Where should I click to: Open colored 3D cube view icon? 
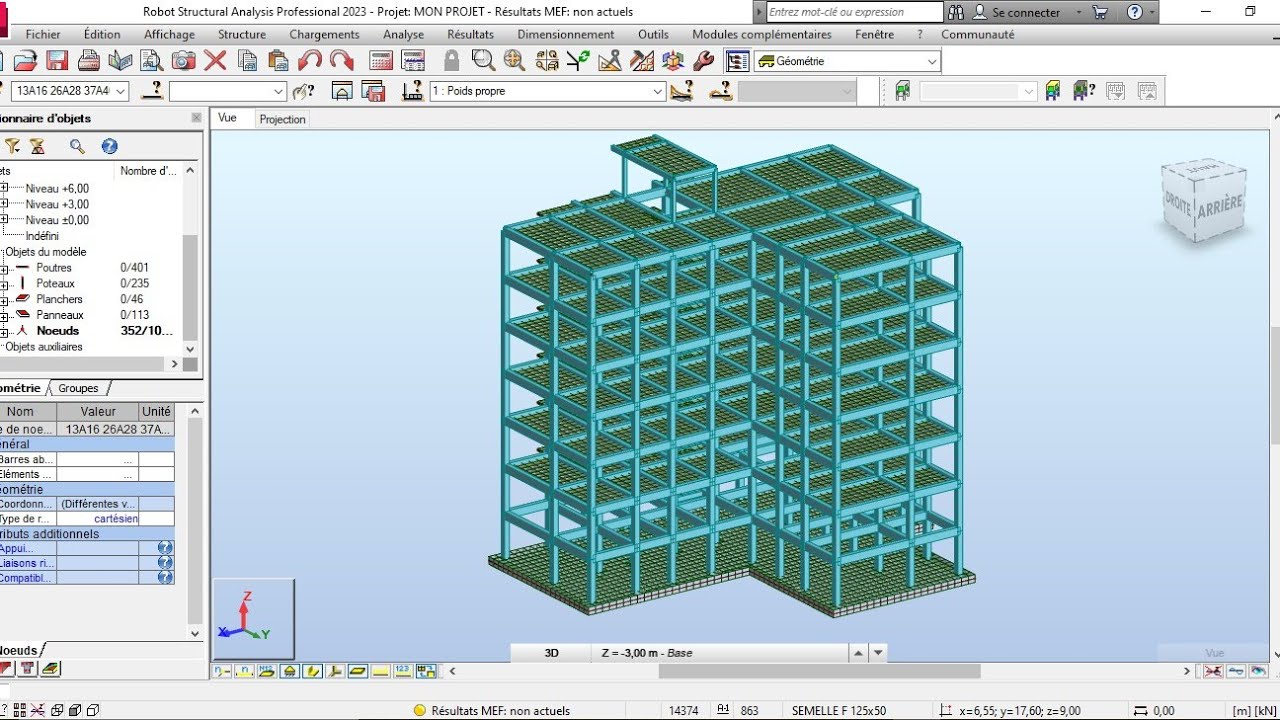click(x=673, y=60)
